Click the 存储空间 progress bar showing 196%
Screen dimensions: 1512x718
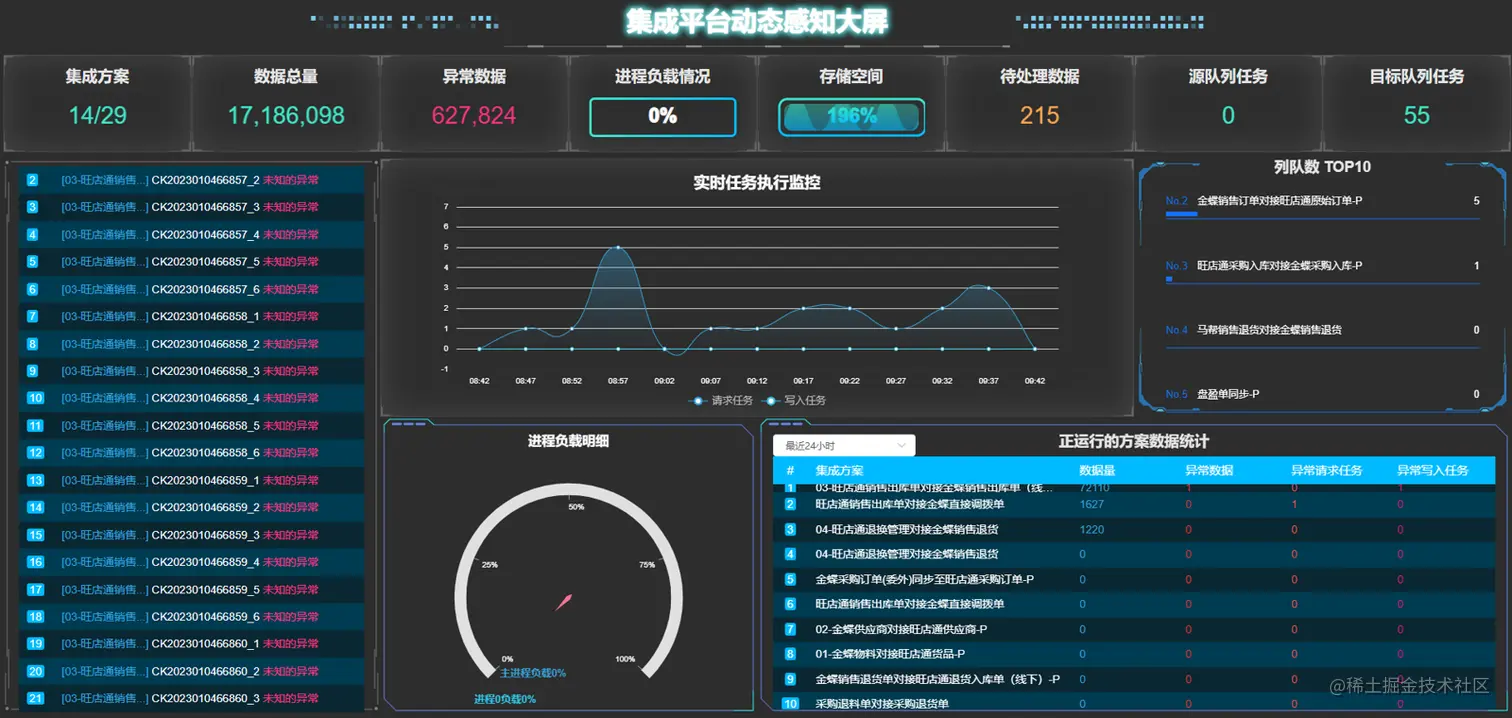(x=851, y=117)
